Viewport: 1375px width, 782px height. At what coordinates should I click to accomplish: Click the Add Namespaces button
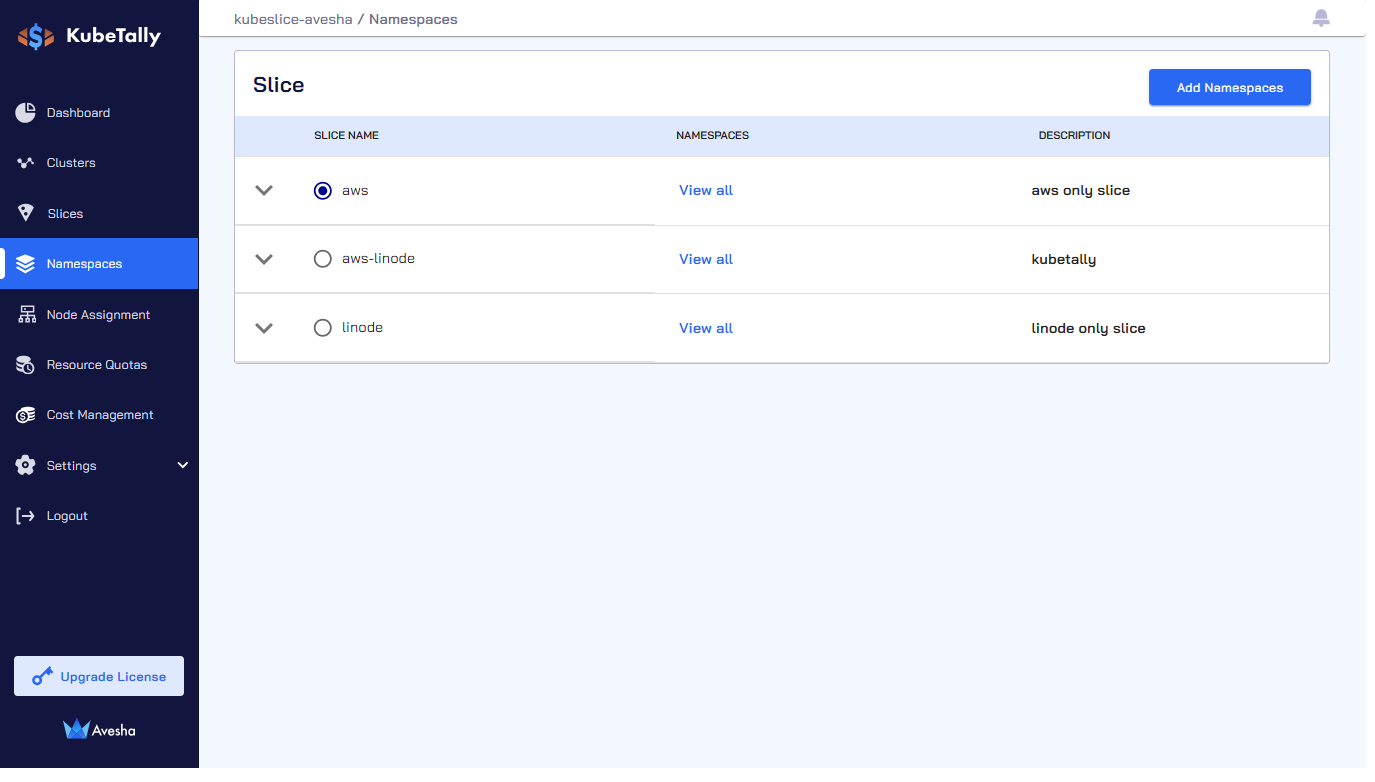tap(1230, 88)
